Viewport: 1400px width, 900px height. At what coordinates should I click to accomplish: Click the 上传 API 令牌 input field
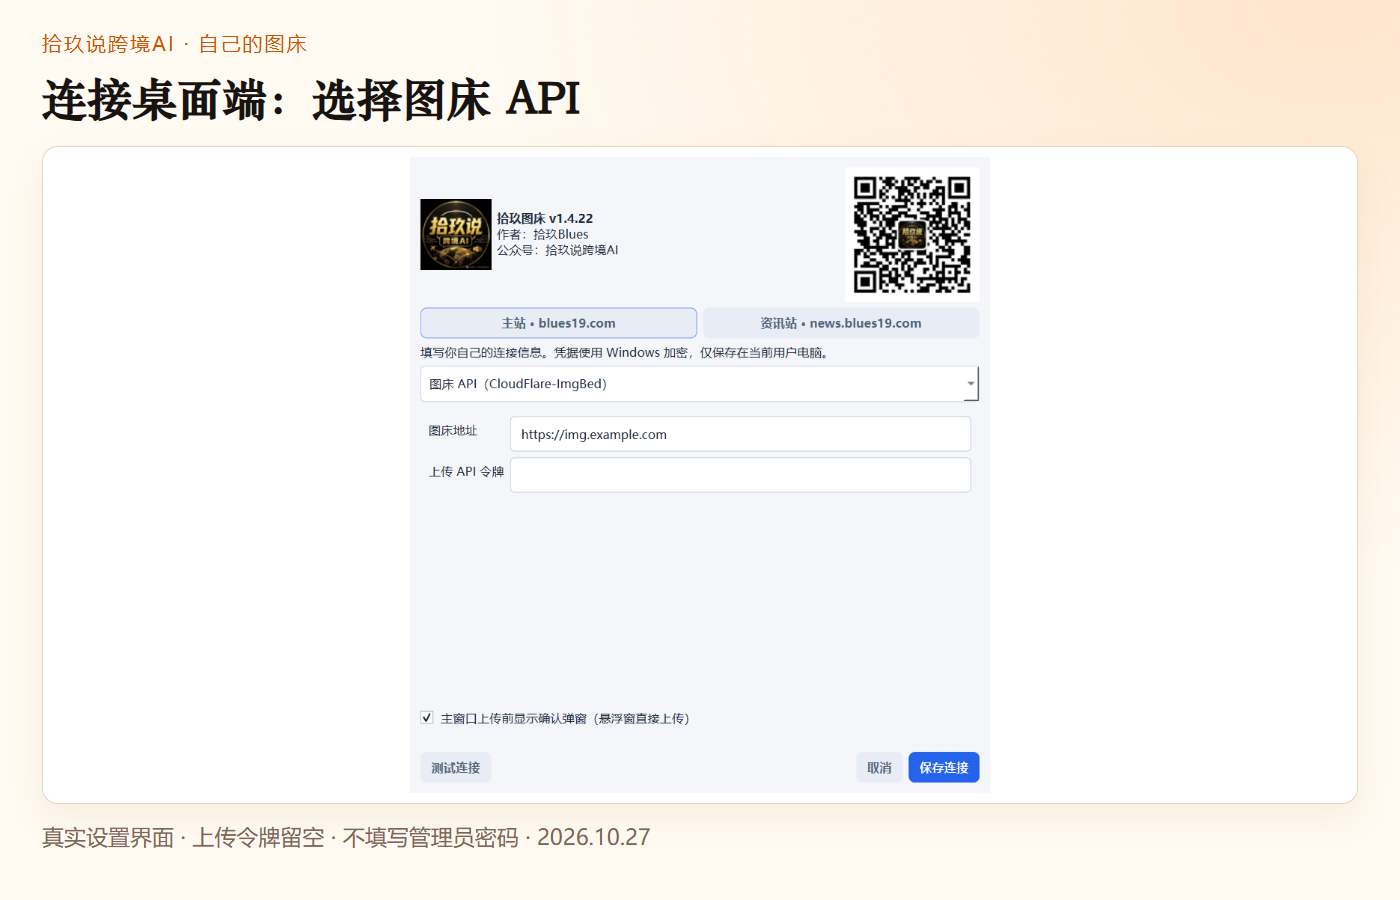point(740,475)
